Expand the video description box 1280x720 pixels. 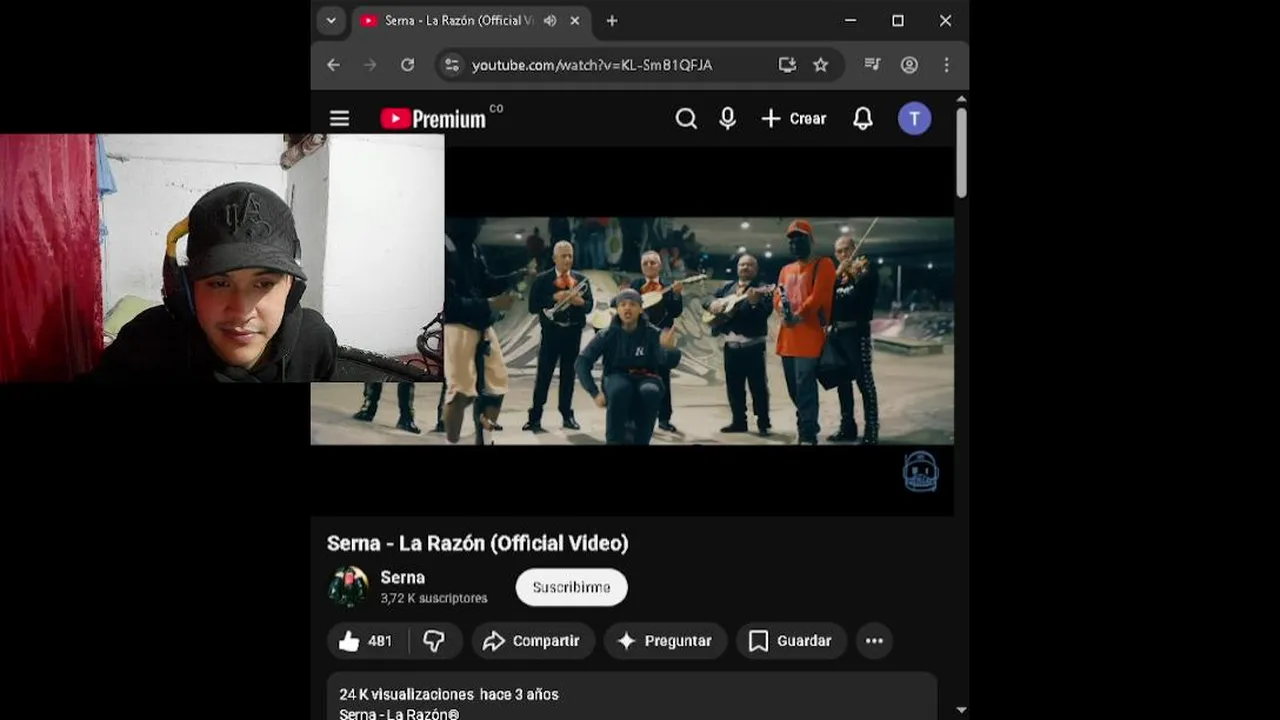(632, 696)
